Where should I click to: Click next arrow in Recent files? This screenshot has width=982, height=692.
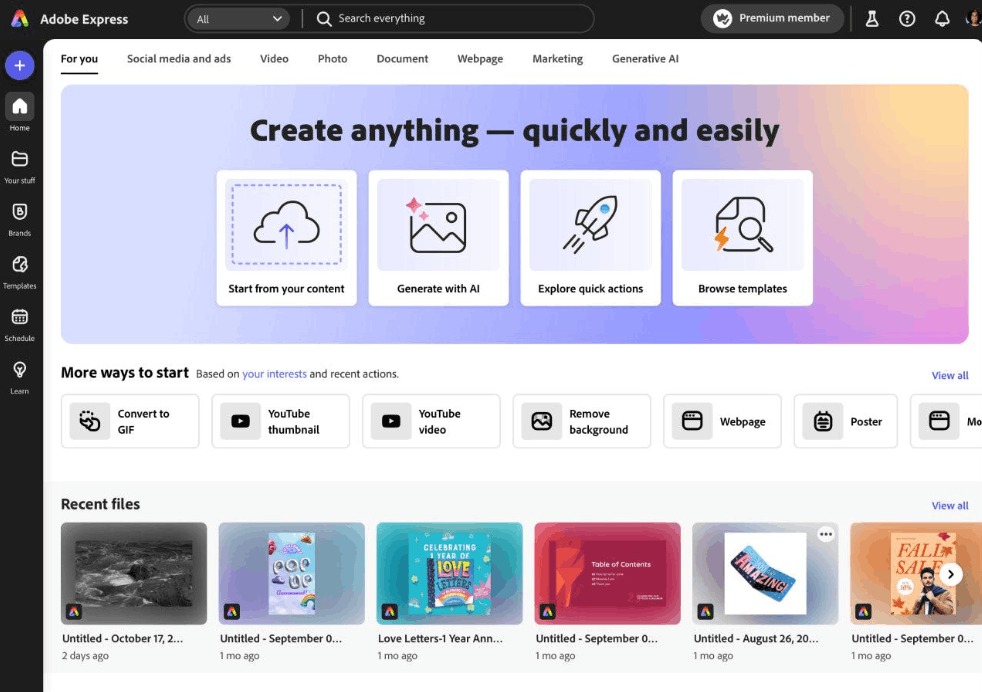[951, 574]
